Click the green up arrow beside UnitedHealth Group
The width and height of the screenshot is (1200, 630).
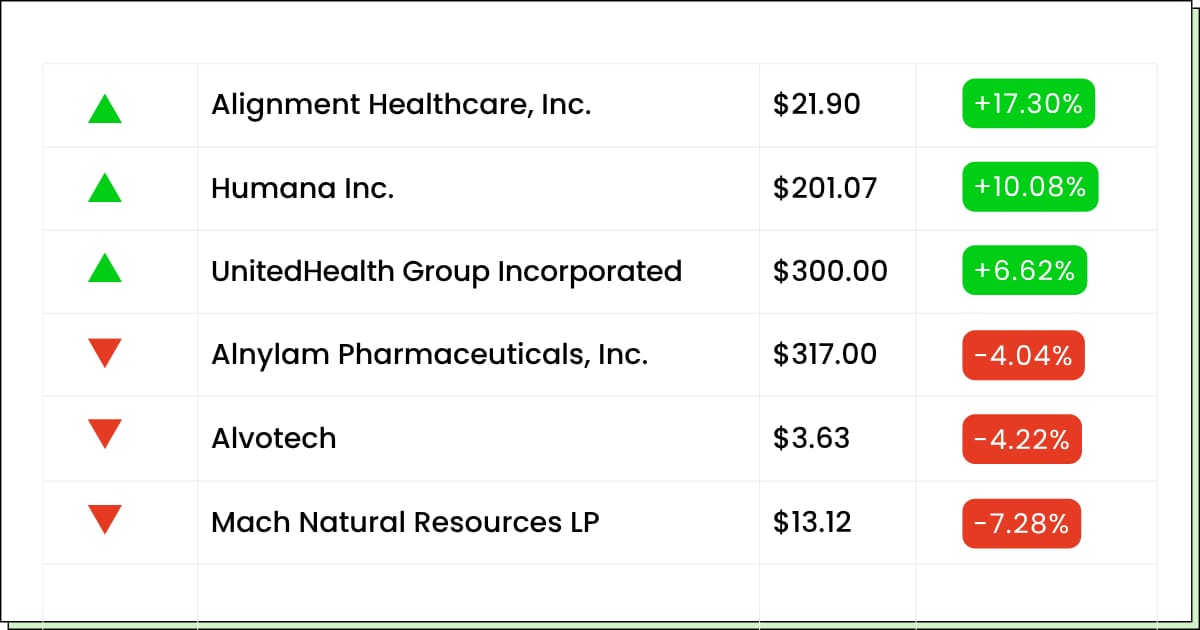tap(105, 269)
